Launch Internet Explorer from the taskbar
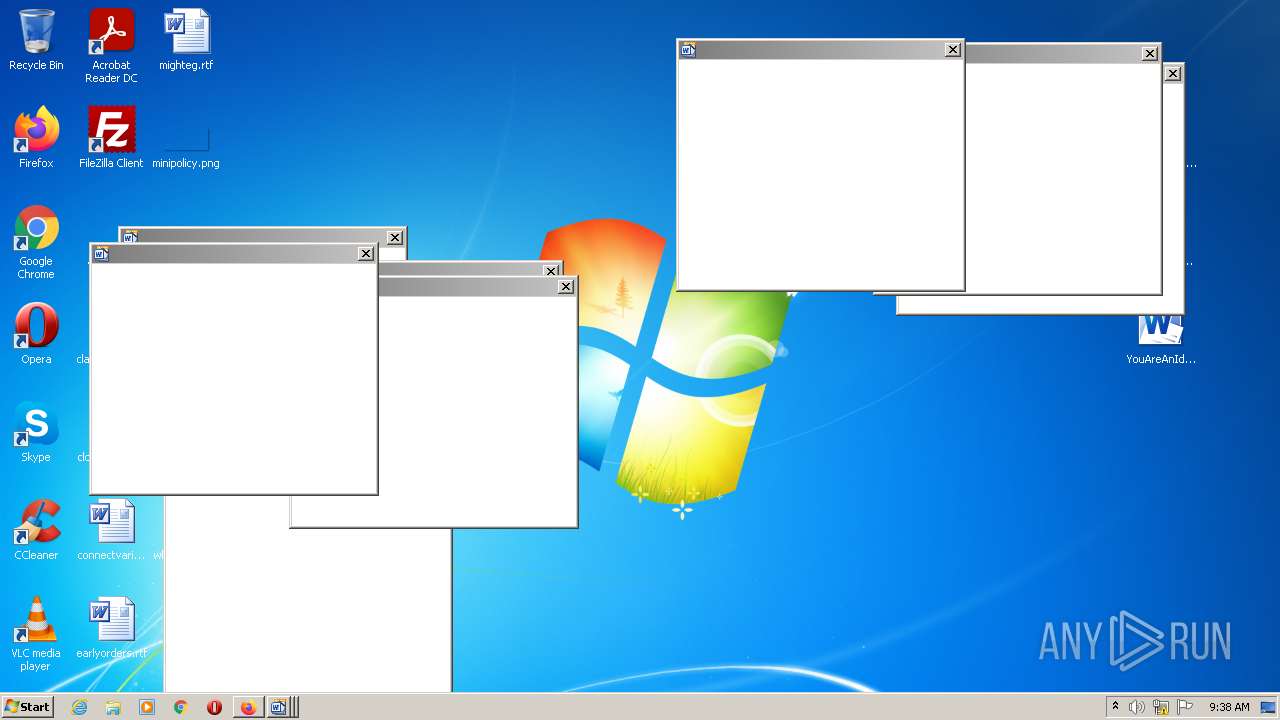Screen dimensions: 1280x720 pos(79,707)
